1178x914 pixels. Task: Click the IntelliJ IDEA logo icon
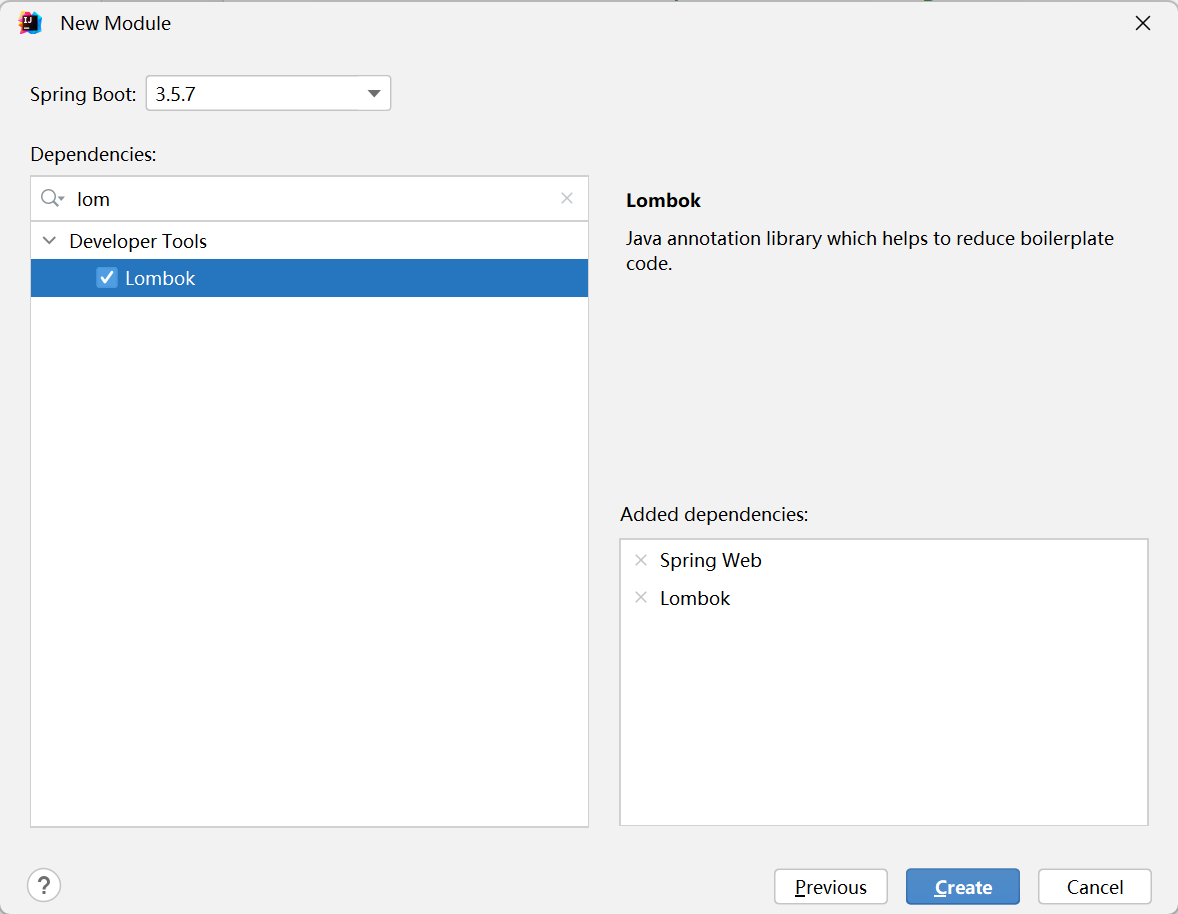(30, 23)
